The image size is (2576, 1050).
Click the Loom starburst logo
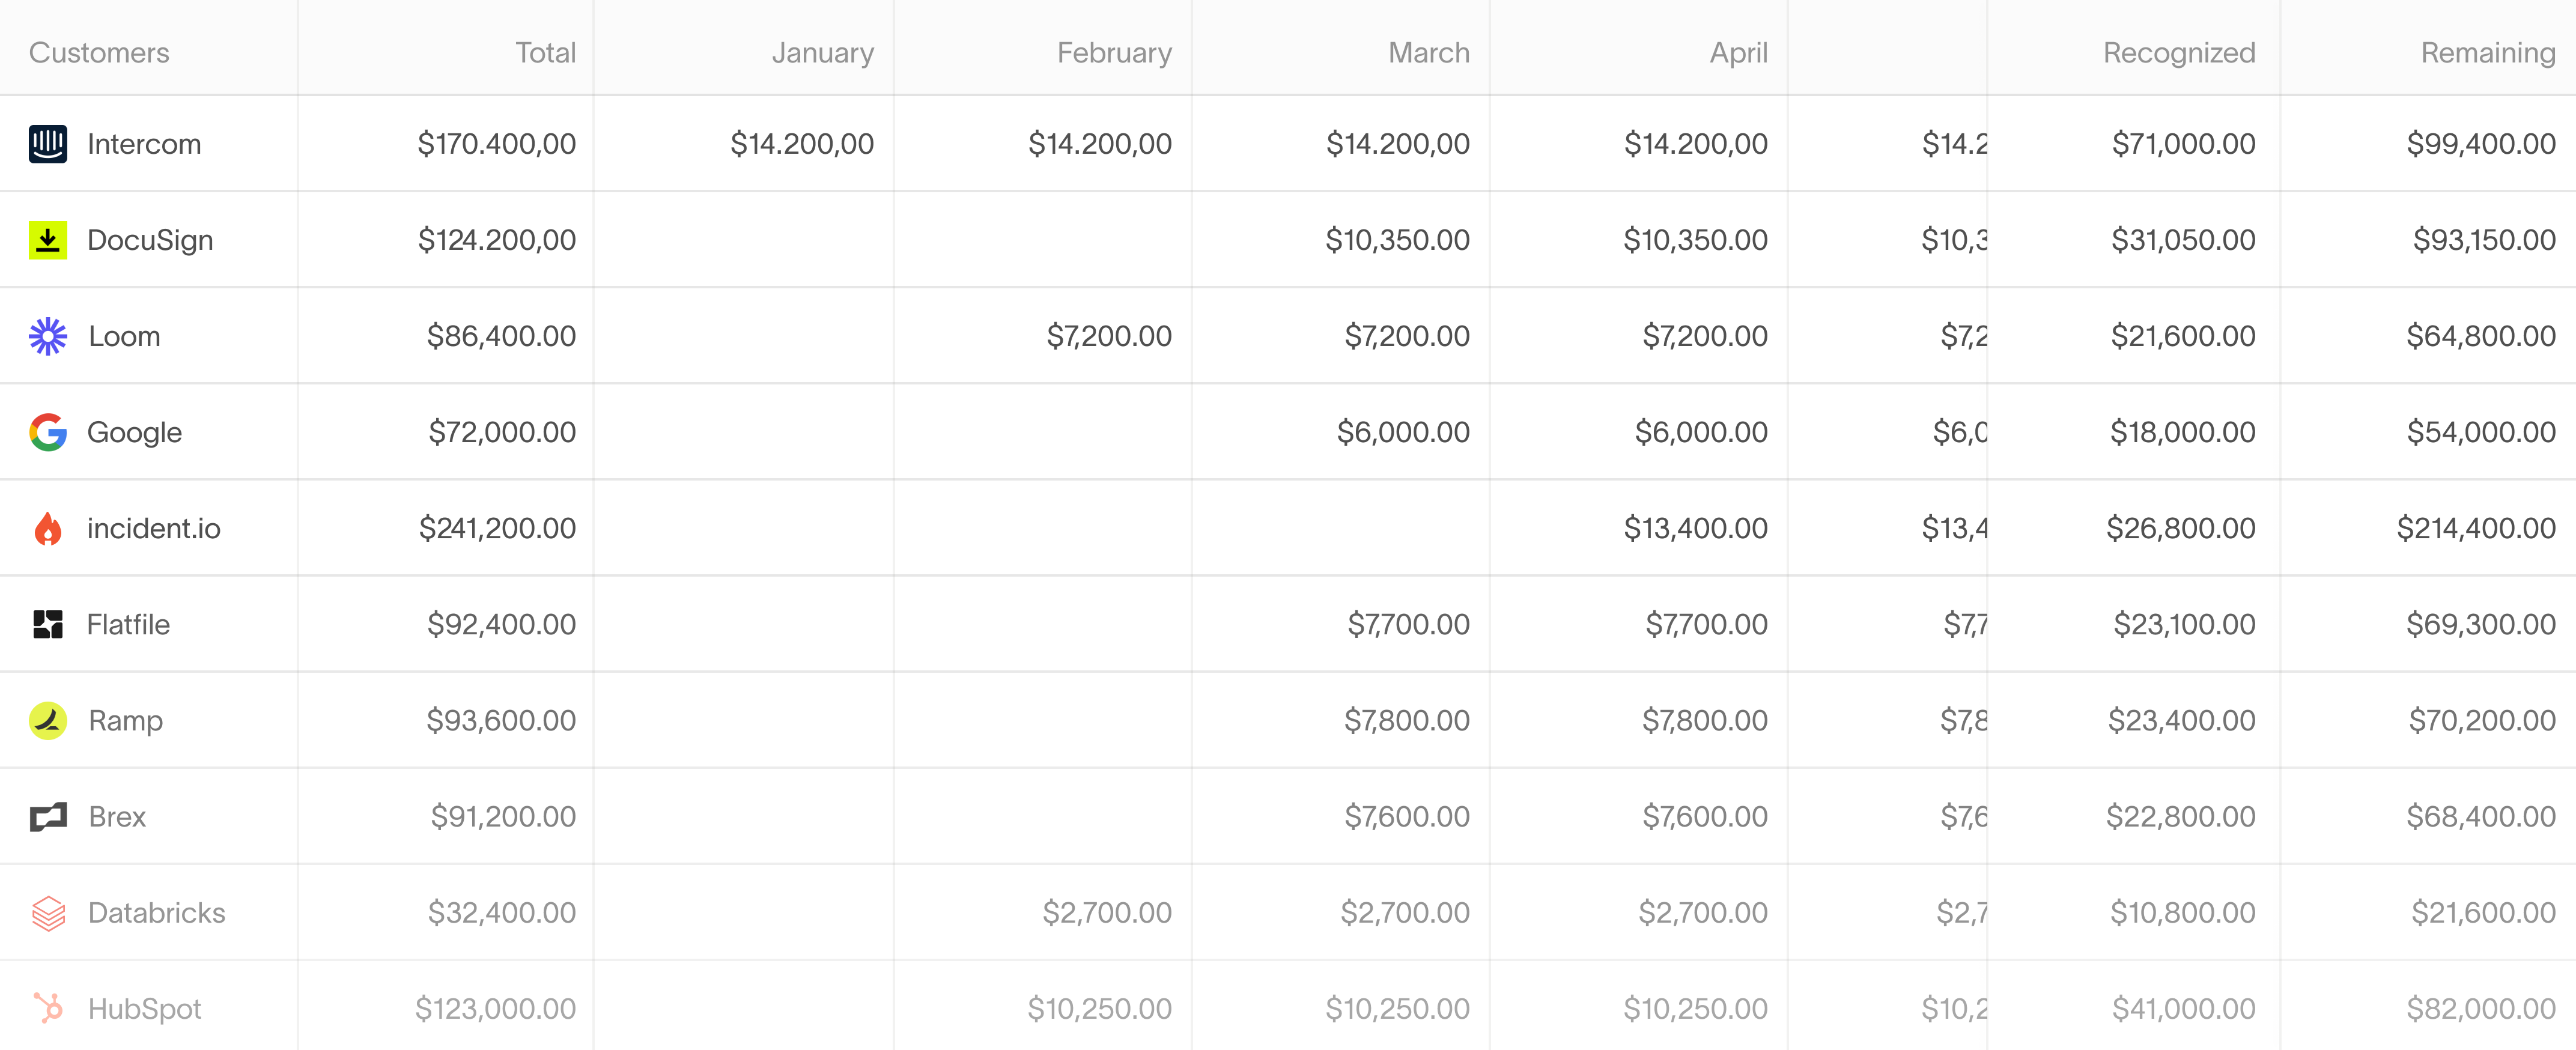pos(48,336)
